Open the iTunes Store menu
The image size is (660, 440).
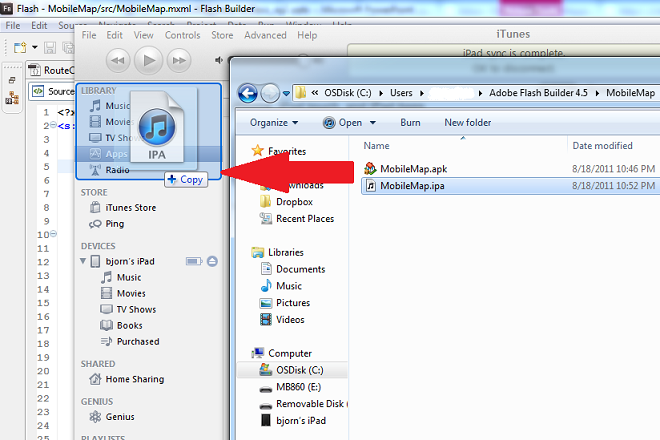222,35
